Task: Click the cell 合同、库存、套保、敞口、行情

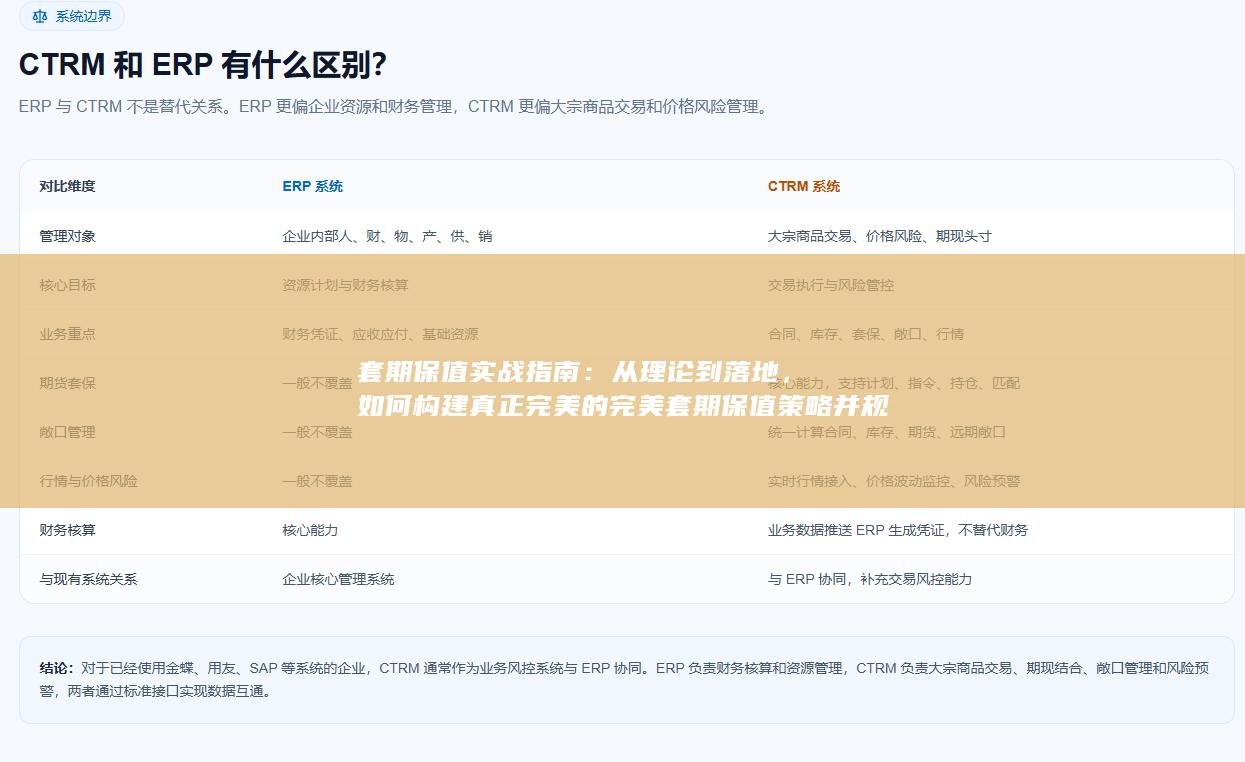Action: 866,334
